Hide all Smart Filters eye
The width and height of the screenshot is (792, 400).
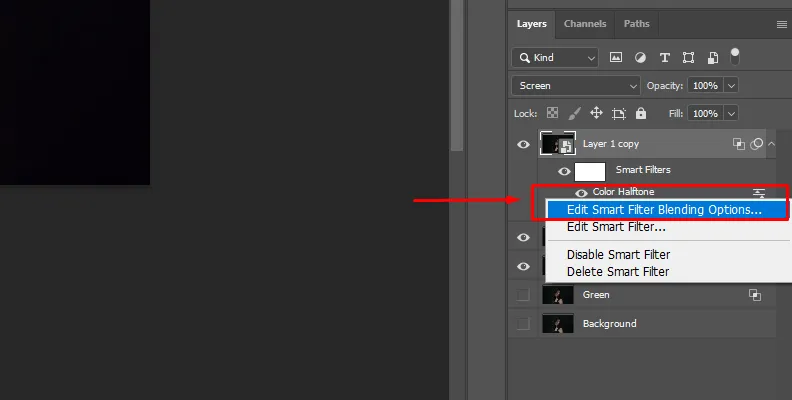[x=564, y=172]
